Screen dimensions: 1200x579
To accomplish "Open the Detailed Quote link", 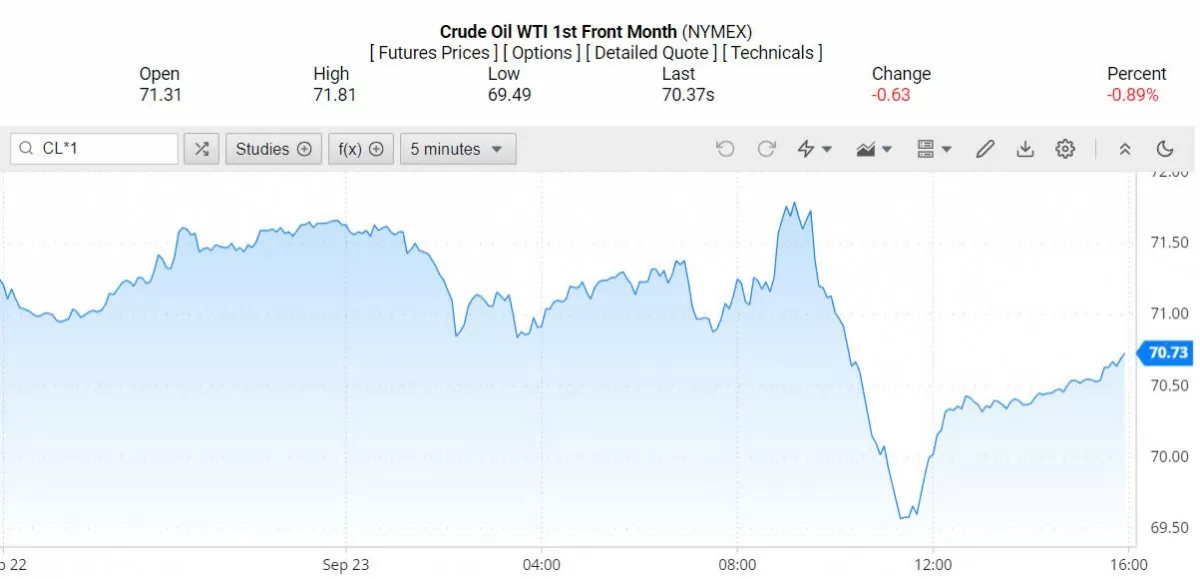I will pyautogui.click(x=651, y=52).
